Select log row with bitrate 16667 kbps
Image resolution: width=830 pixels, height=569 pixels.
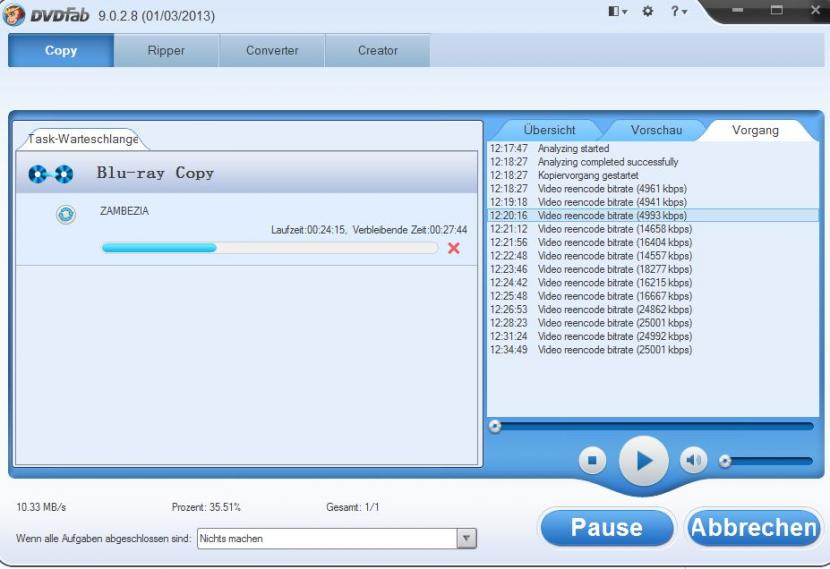[652, 296]
